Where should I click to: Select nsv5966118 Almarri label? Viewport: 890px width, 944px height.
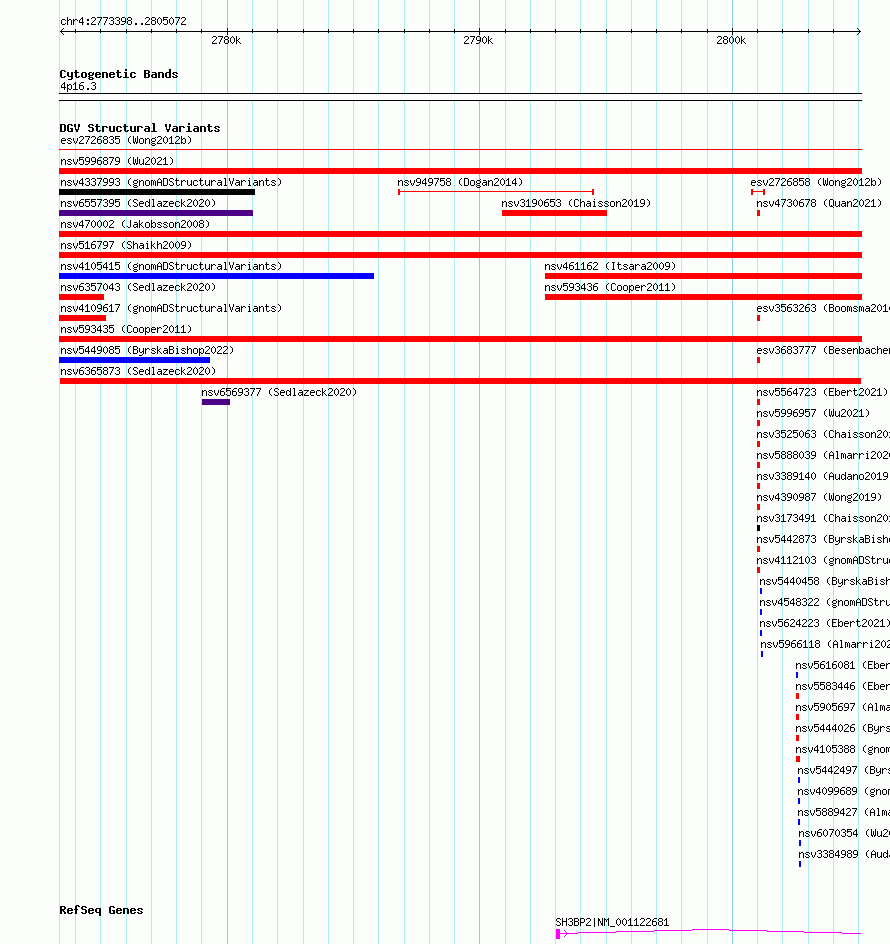tap(825, 645)
